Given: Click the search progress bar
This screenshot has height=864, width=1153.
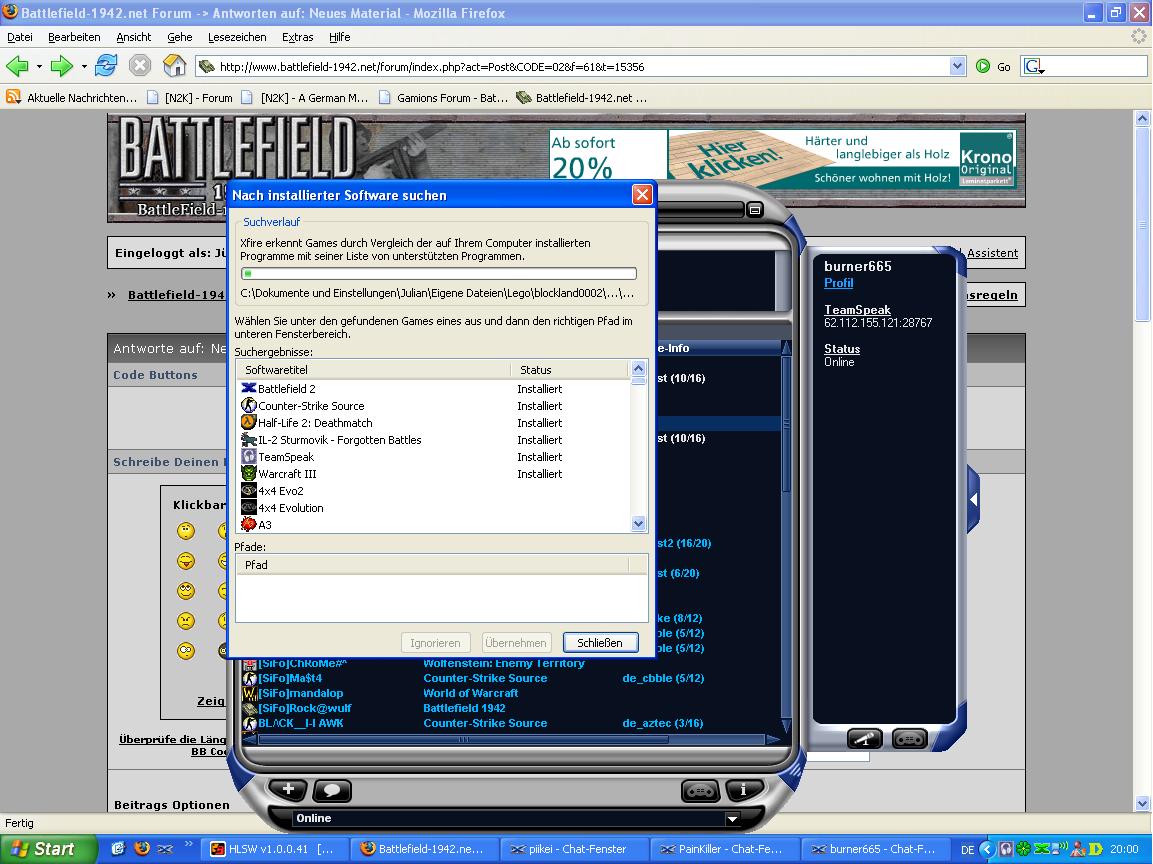Looking at the screenshot, I should [x=439, y=274].
